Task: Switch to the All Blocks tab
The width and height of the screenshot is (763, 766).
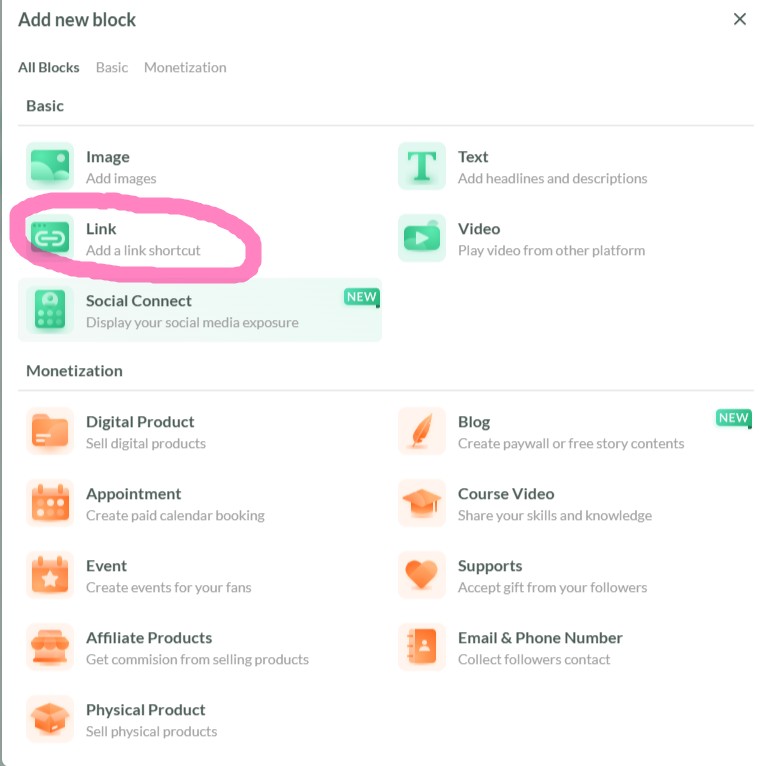Action: tap(49, 67)
